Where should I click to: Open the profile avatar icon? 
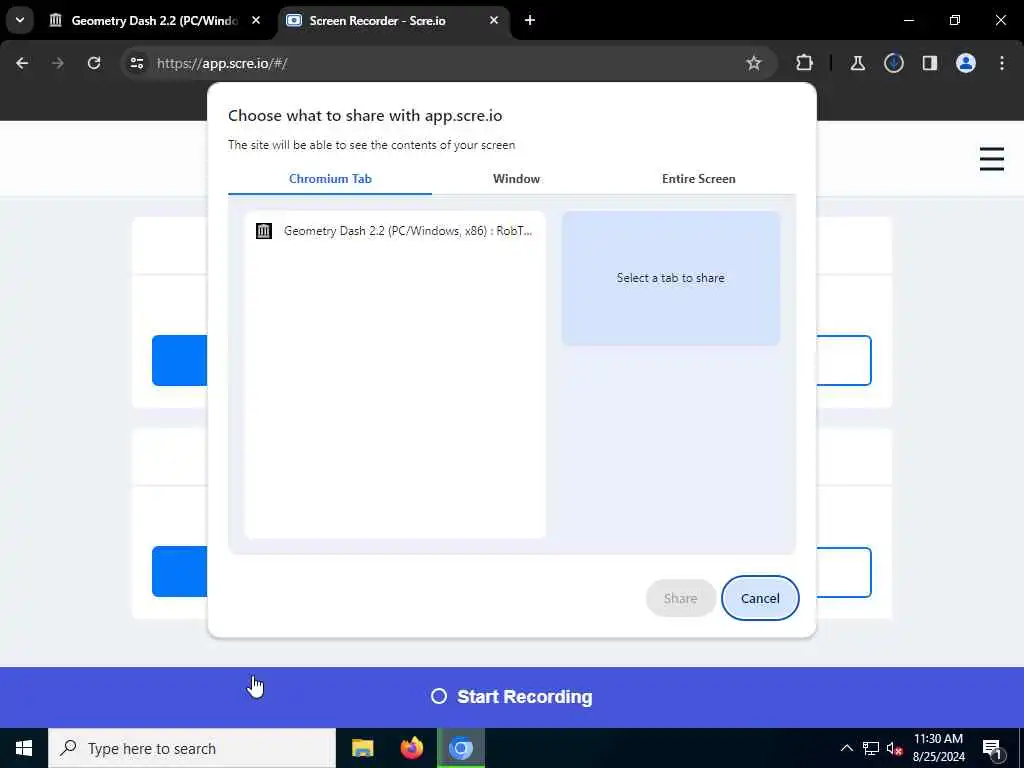tap(966, 63)
